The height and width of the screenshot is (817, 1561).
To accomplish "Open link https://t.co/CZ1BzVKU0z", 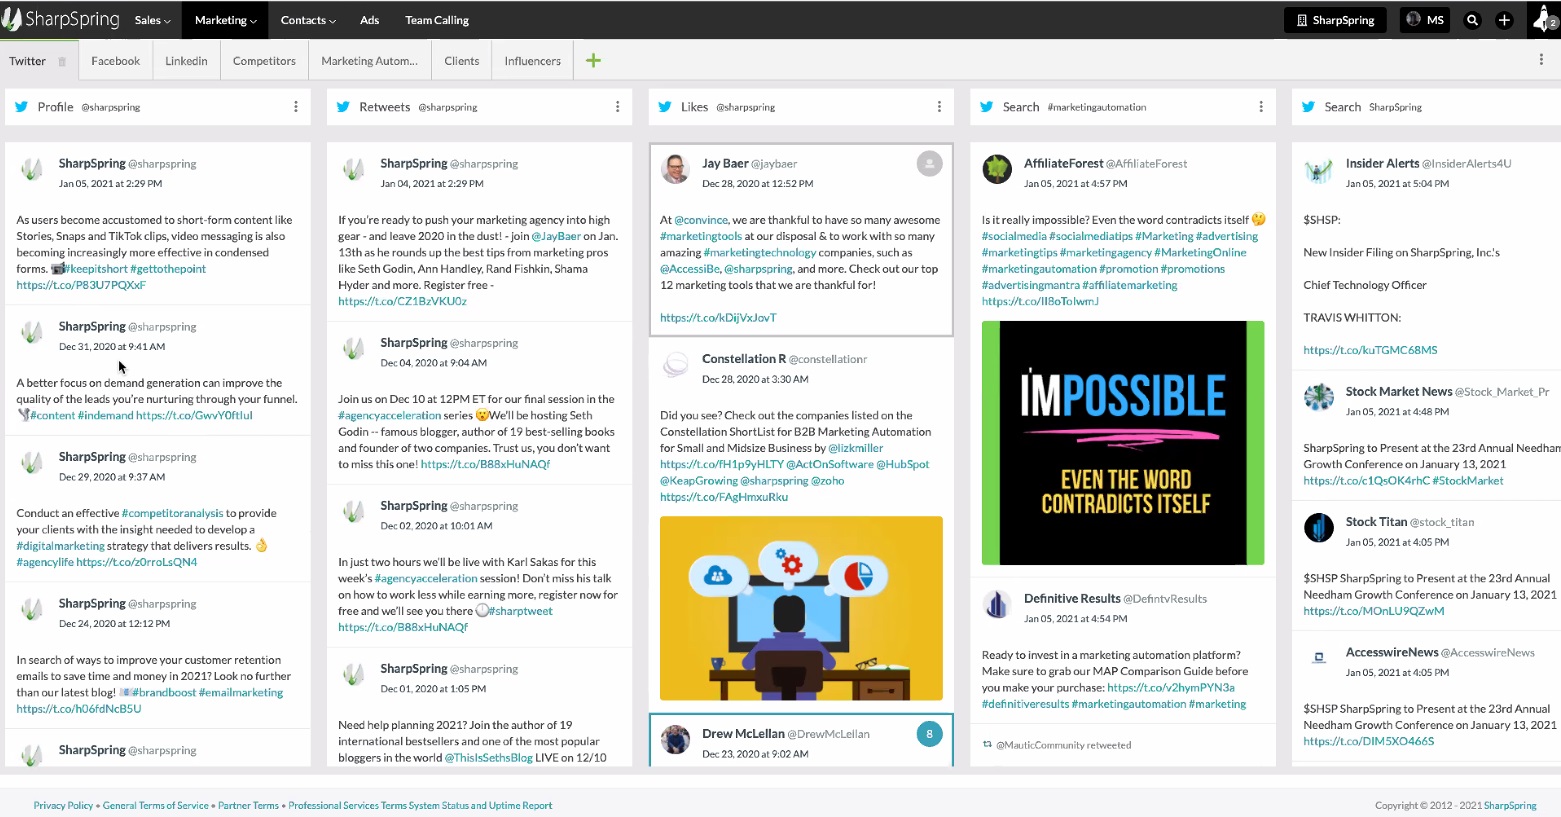I will [x=402, y=301].
